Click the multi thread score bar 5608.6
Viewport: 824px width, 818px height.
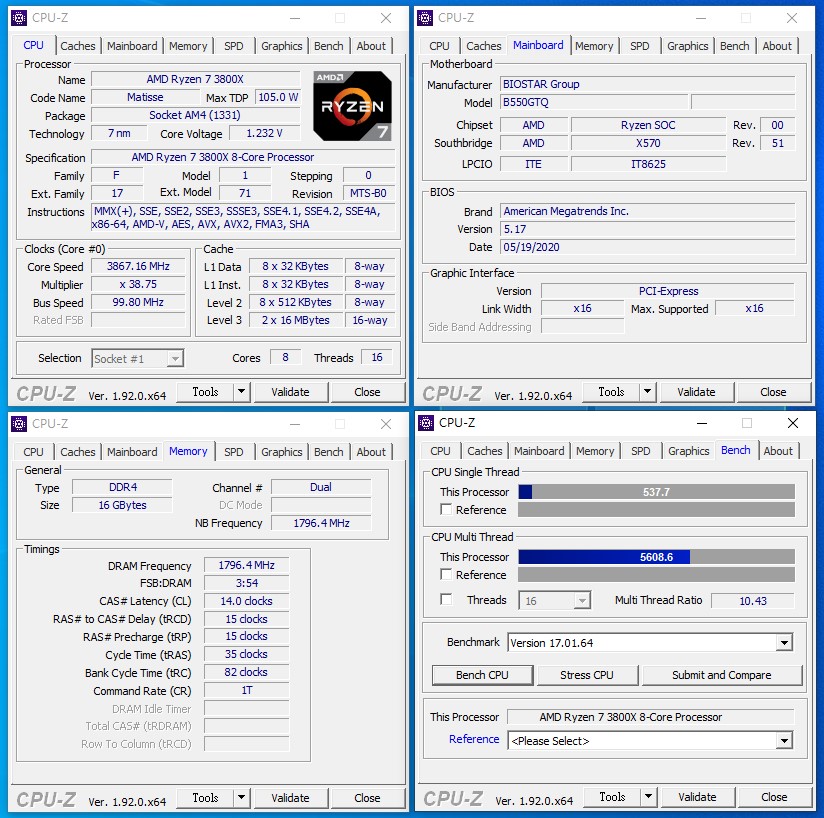tap(656, 556)
